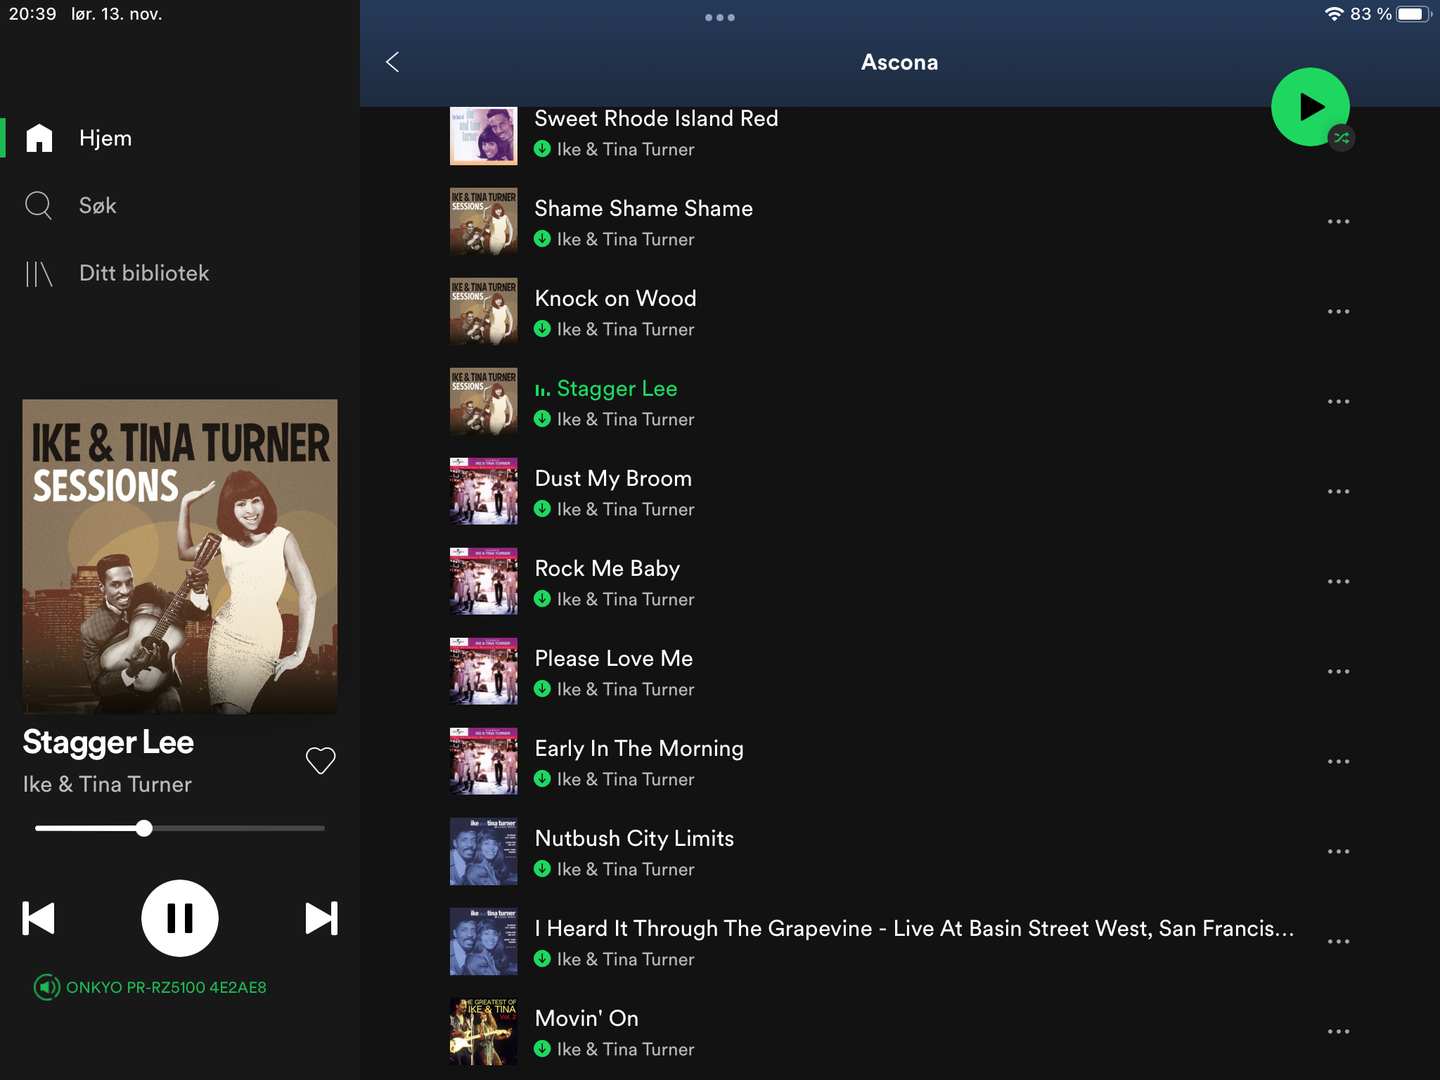The width and height of the screenshot is (1440, 1080).
Task: Tap the Ditt bibliotek library icon
Action: [39, 273]
